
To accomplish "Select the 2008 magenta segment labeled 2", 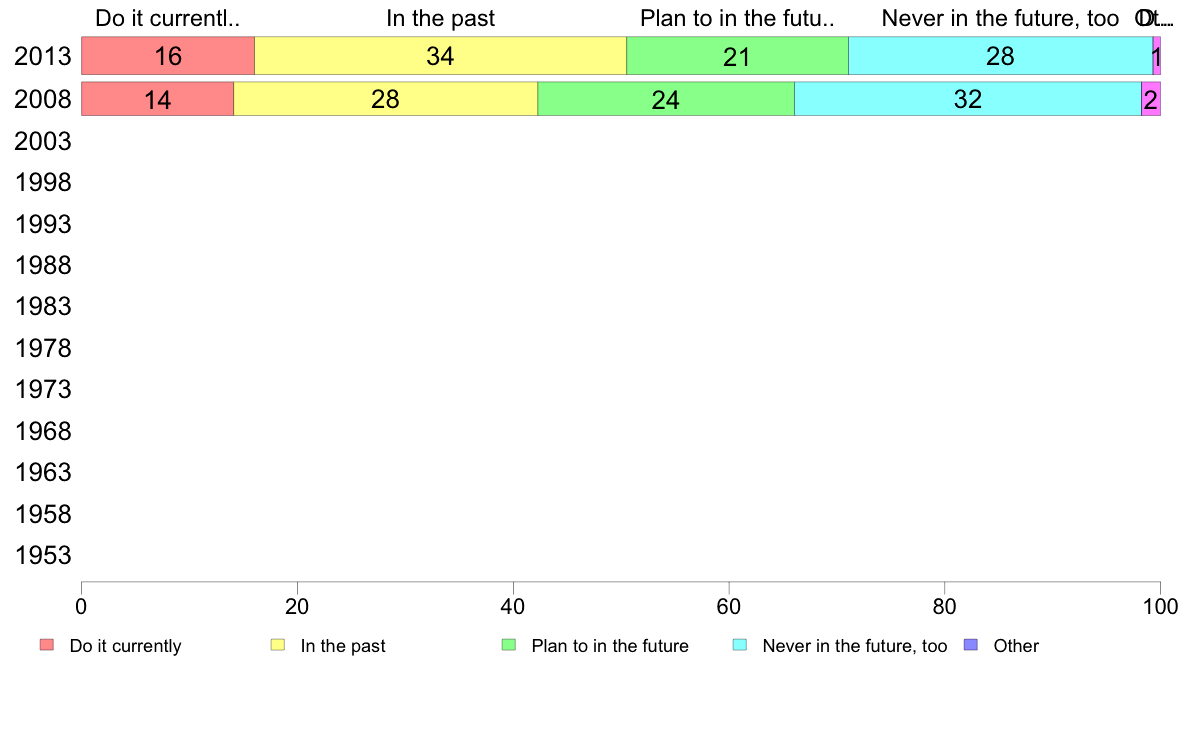I will click(x=1151, y=99).
